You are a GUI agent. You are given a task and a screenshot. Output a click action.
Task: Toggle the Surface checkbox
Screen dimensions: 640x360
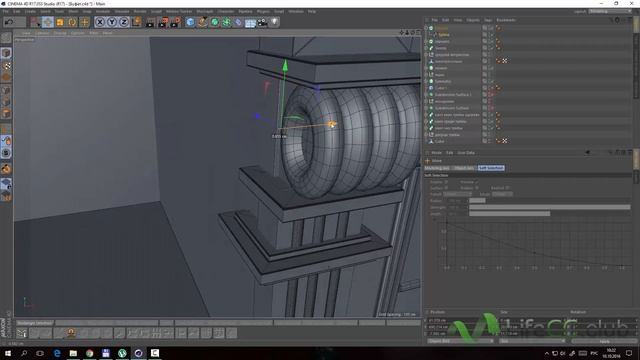pyautogui.click(x=446, y=188)
